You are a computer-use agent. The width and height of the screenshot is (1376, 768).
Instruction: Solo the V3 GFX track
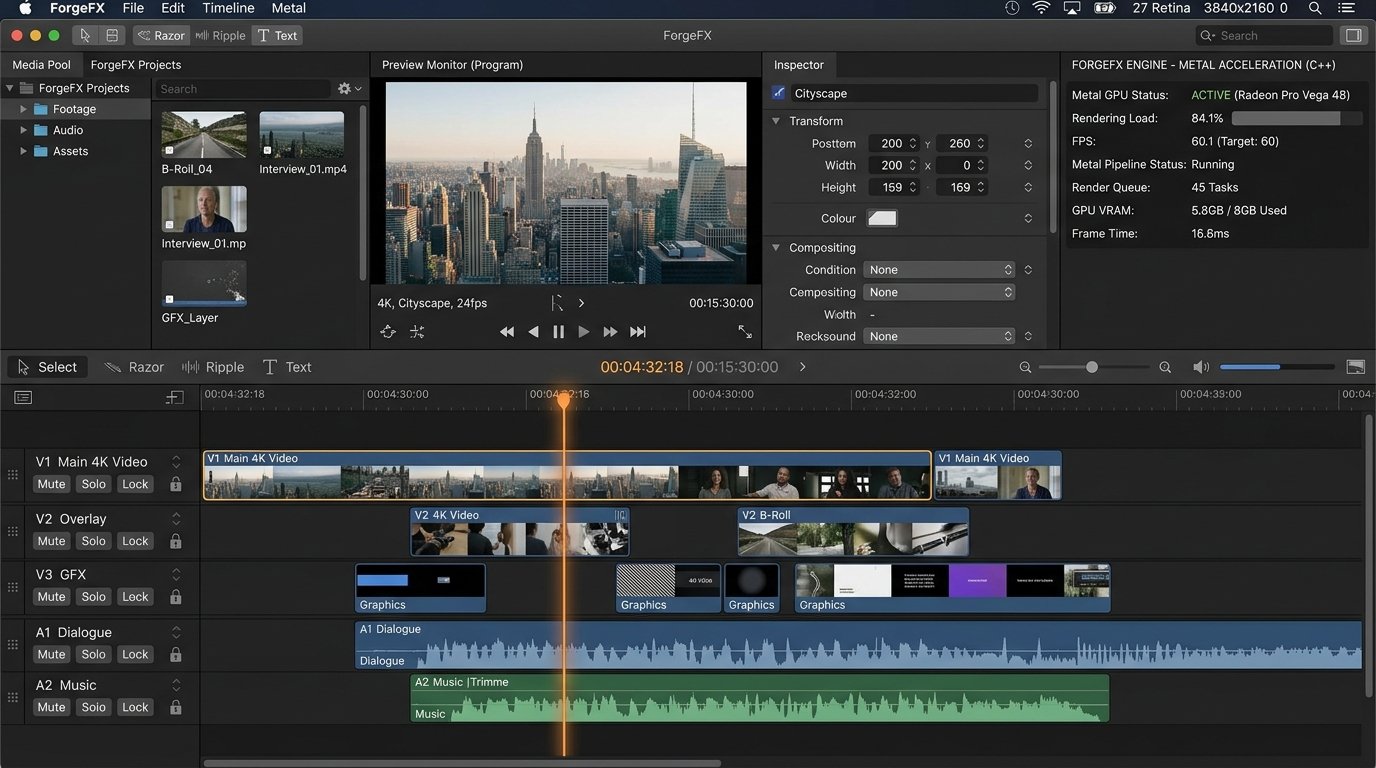tap(94, 597)
